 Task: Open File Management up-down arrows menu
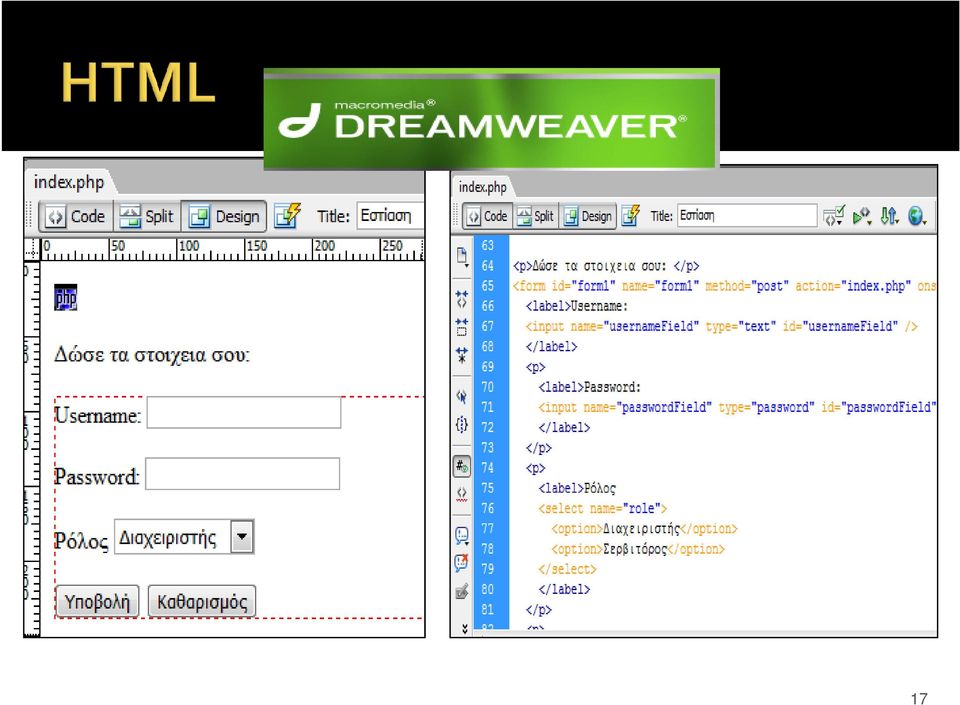(x=890, y=216)
